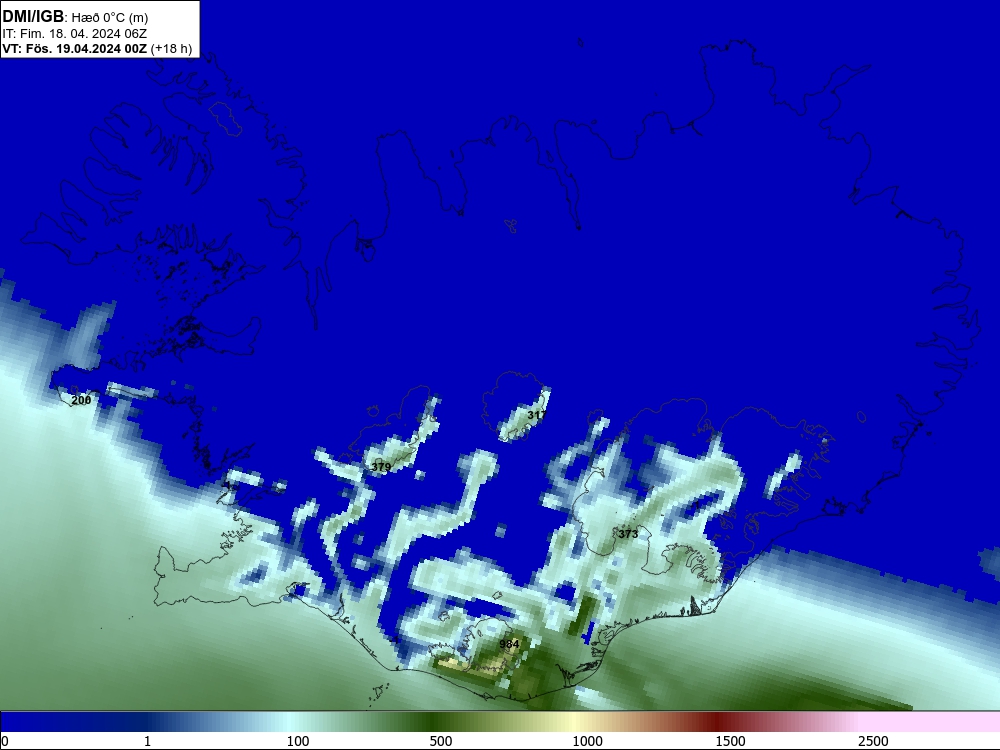This screenshot has width=1000, height=750.
Task: Click the 984 height label on the map
Action: tap(509, 644)
